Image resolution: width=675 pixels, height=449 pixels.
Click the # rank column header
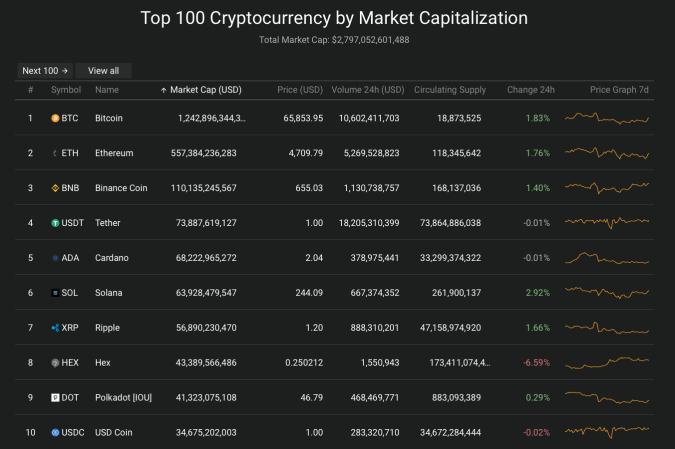[31, 90]
